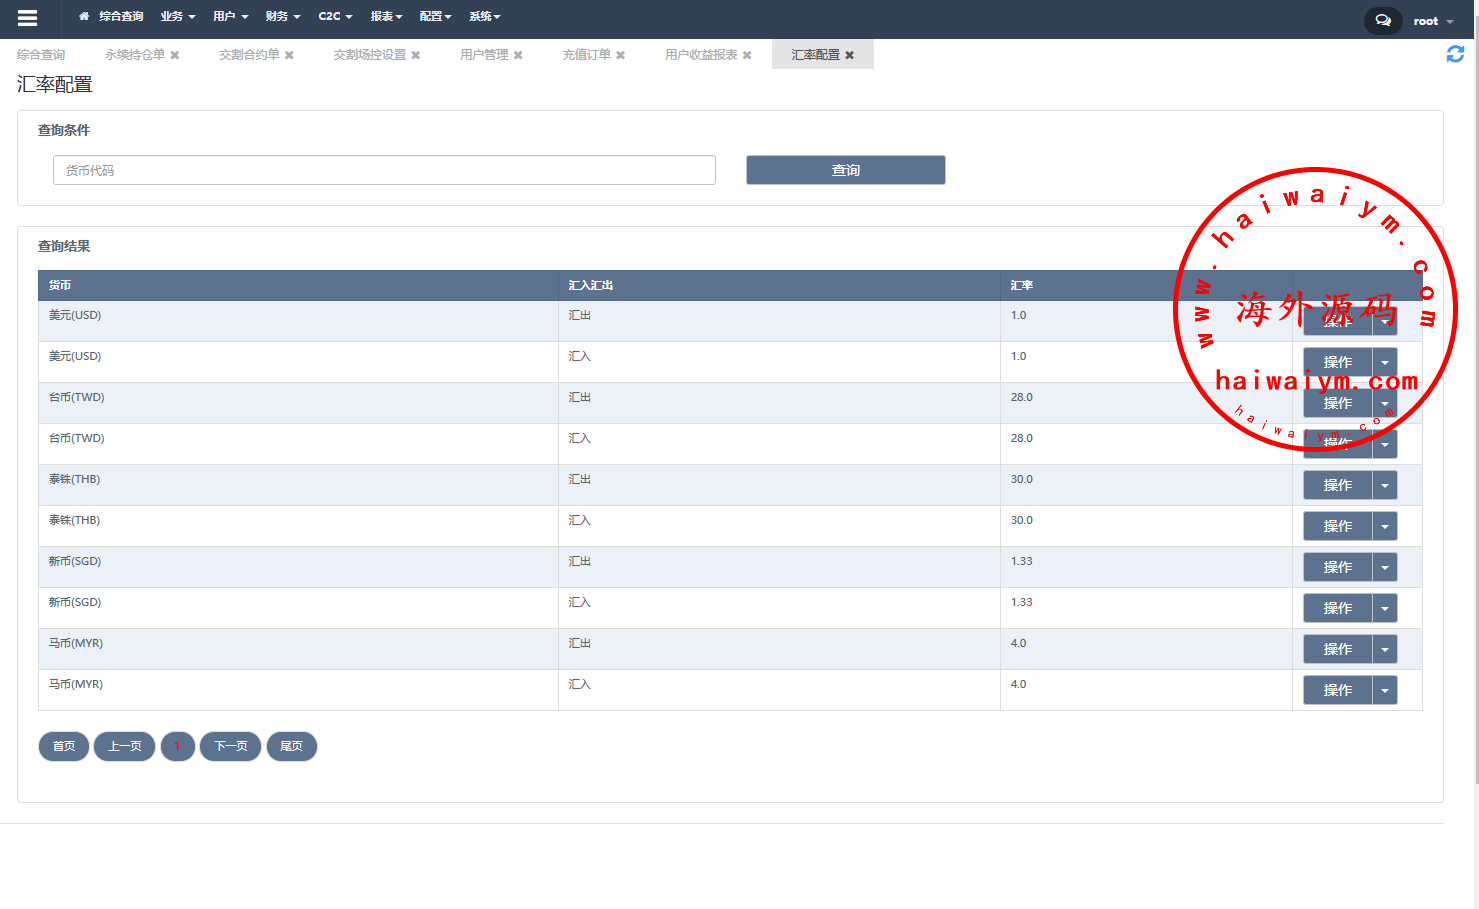Close the 永续持仓单 tab
1479x909 pixels.
[x=175, y=55]
